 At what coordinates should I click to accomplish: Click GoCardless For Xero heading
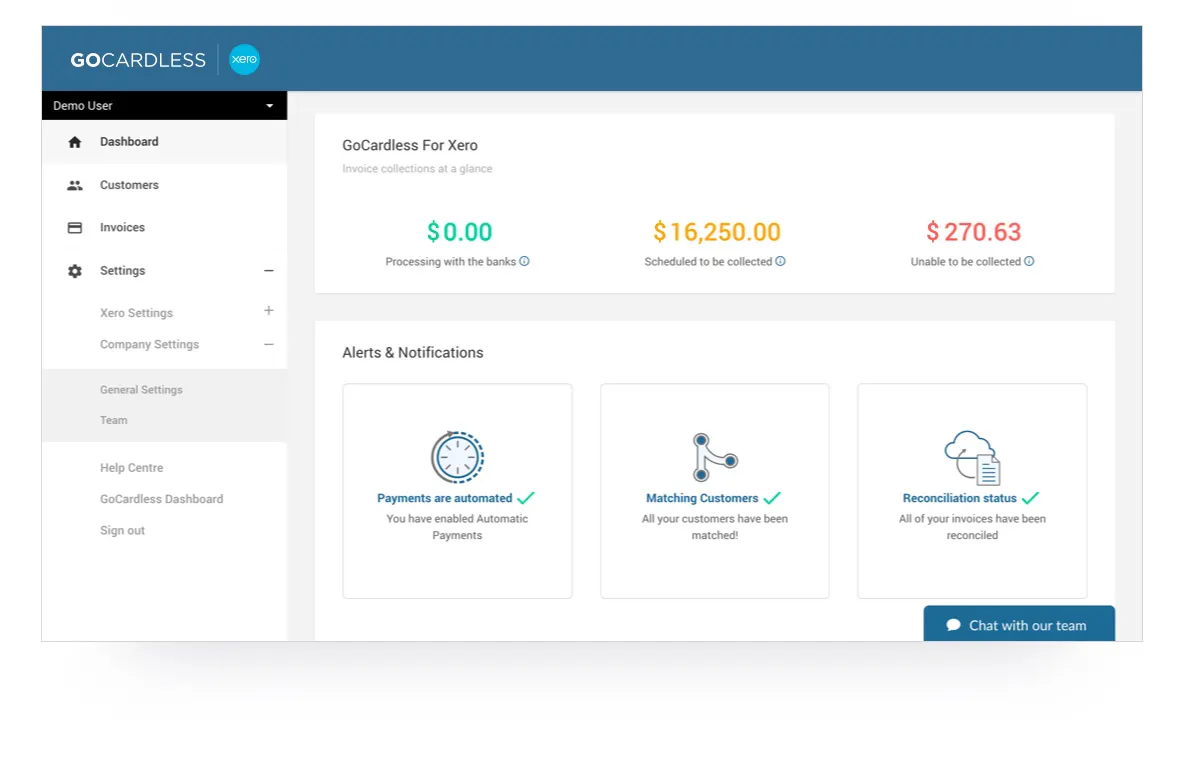pos(410,146)
